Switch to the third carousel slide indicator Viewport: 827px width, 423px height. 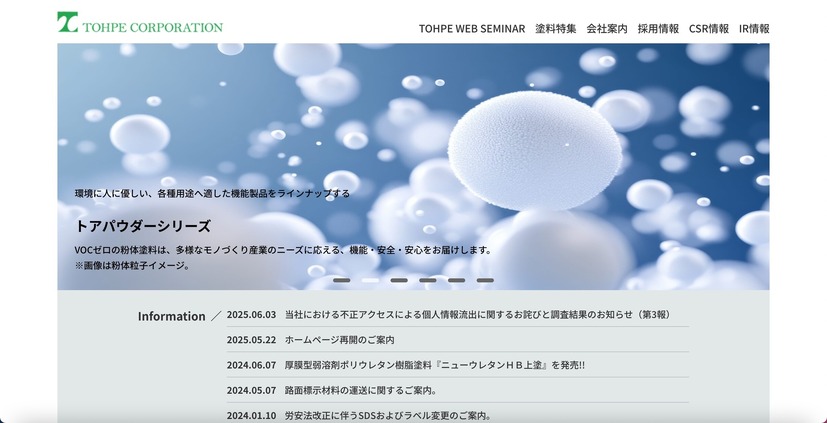399,280
